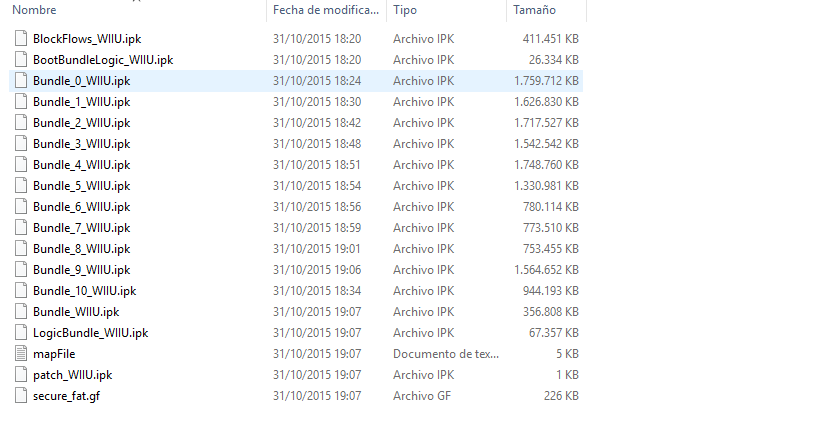Screen dimensions: 835x440
Task: Sort files by the Tipo column header
Action: (405, 10)
